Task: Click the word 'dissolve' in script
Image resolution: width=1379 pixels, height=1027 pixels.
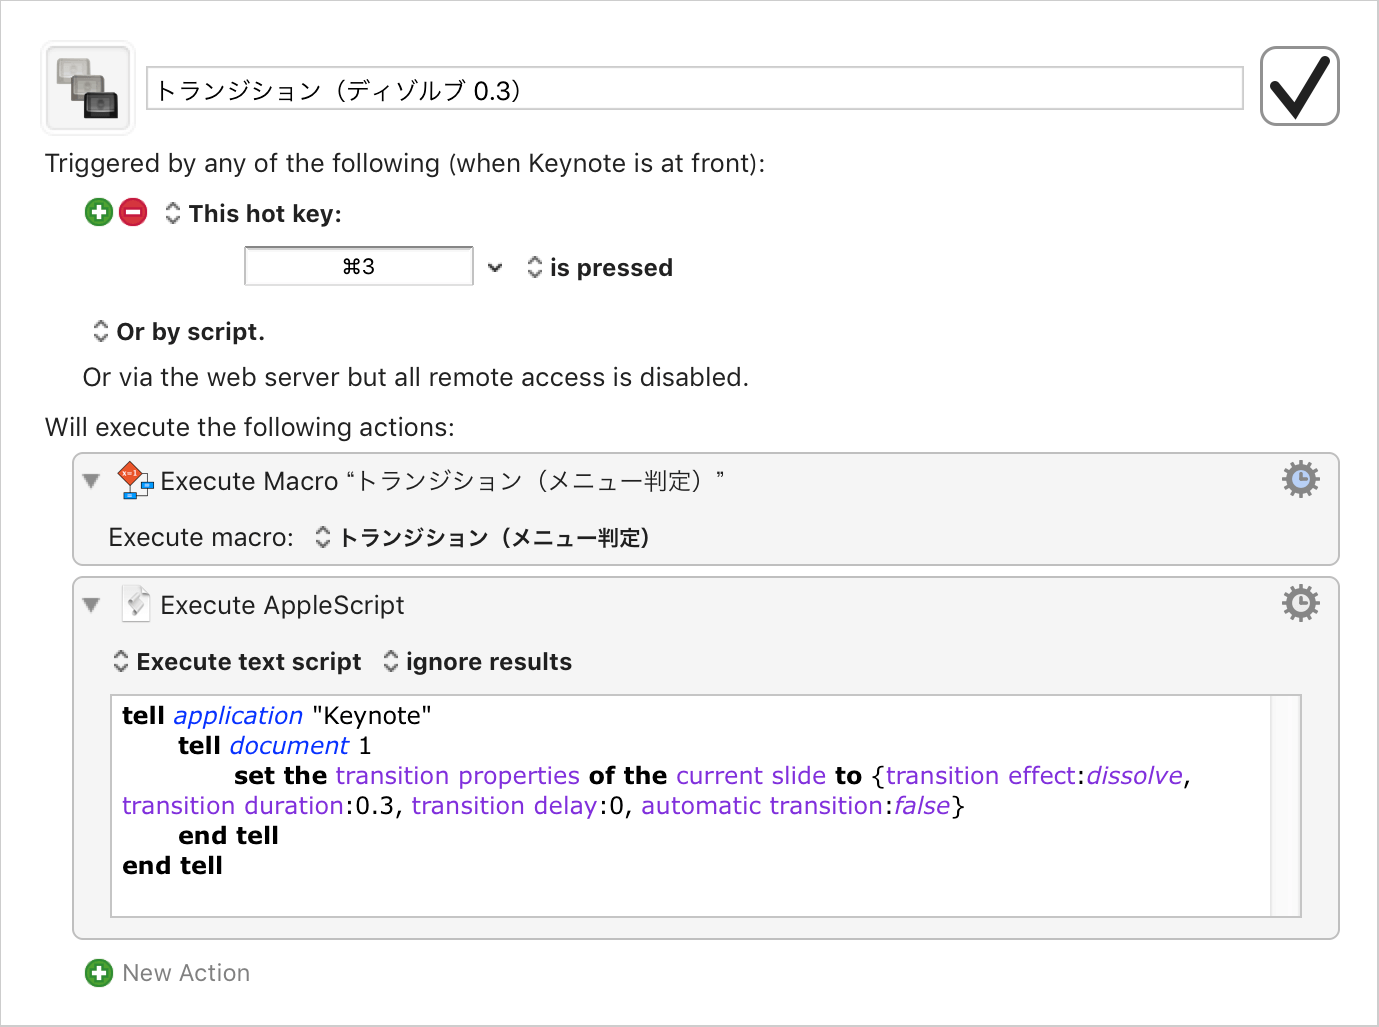Action: [x=1134, y=775]
